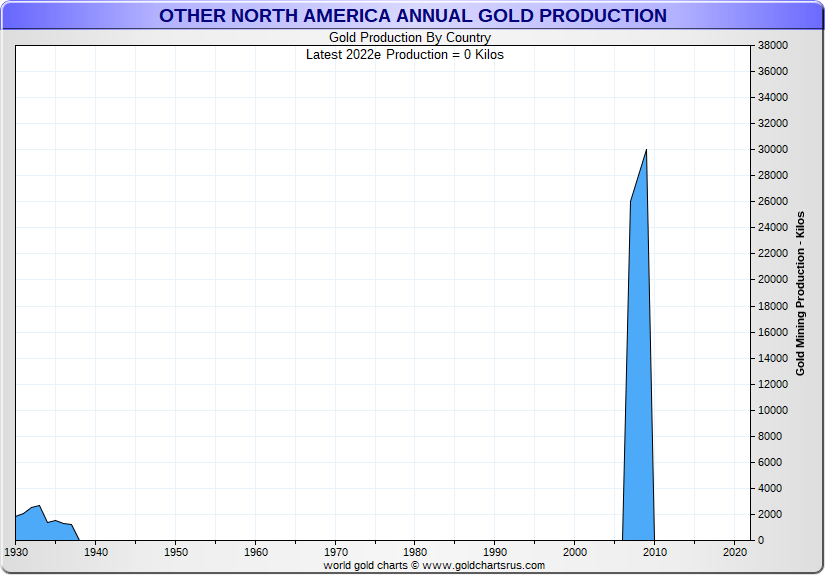825x575 pixels.
Task: Click the 24000 y-axis value
Action: tap(773, 228)
